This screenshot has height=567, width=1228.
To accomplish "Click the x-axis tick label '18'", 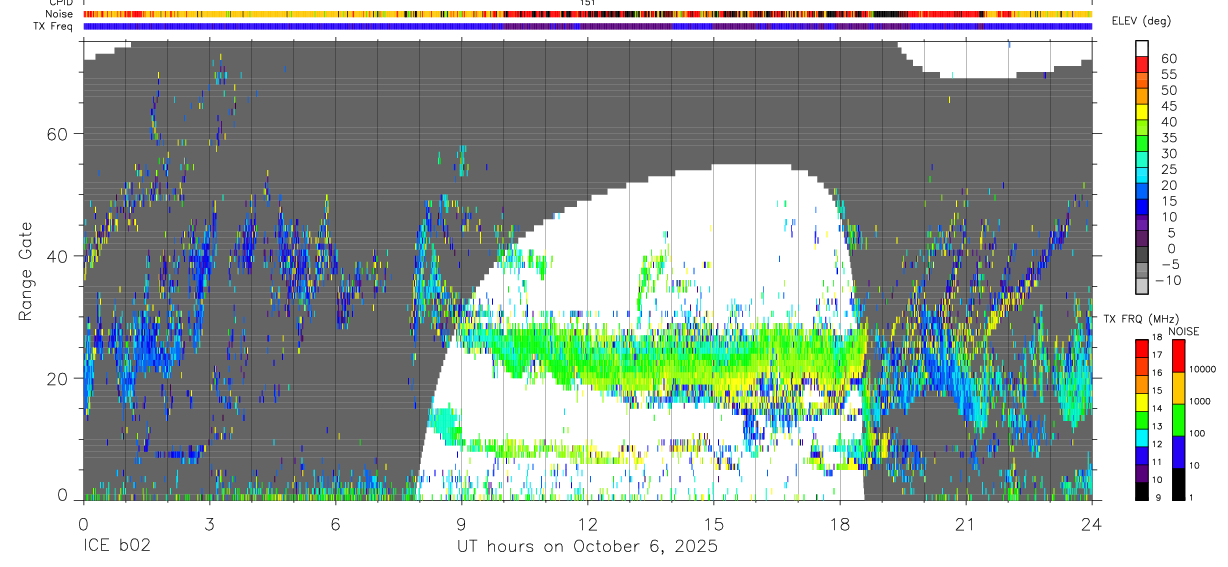I will pos(840,524).
